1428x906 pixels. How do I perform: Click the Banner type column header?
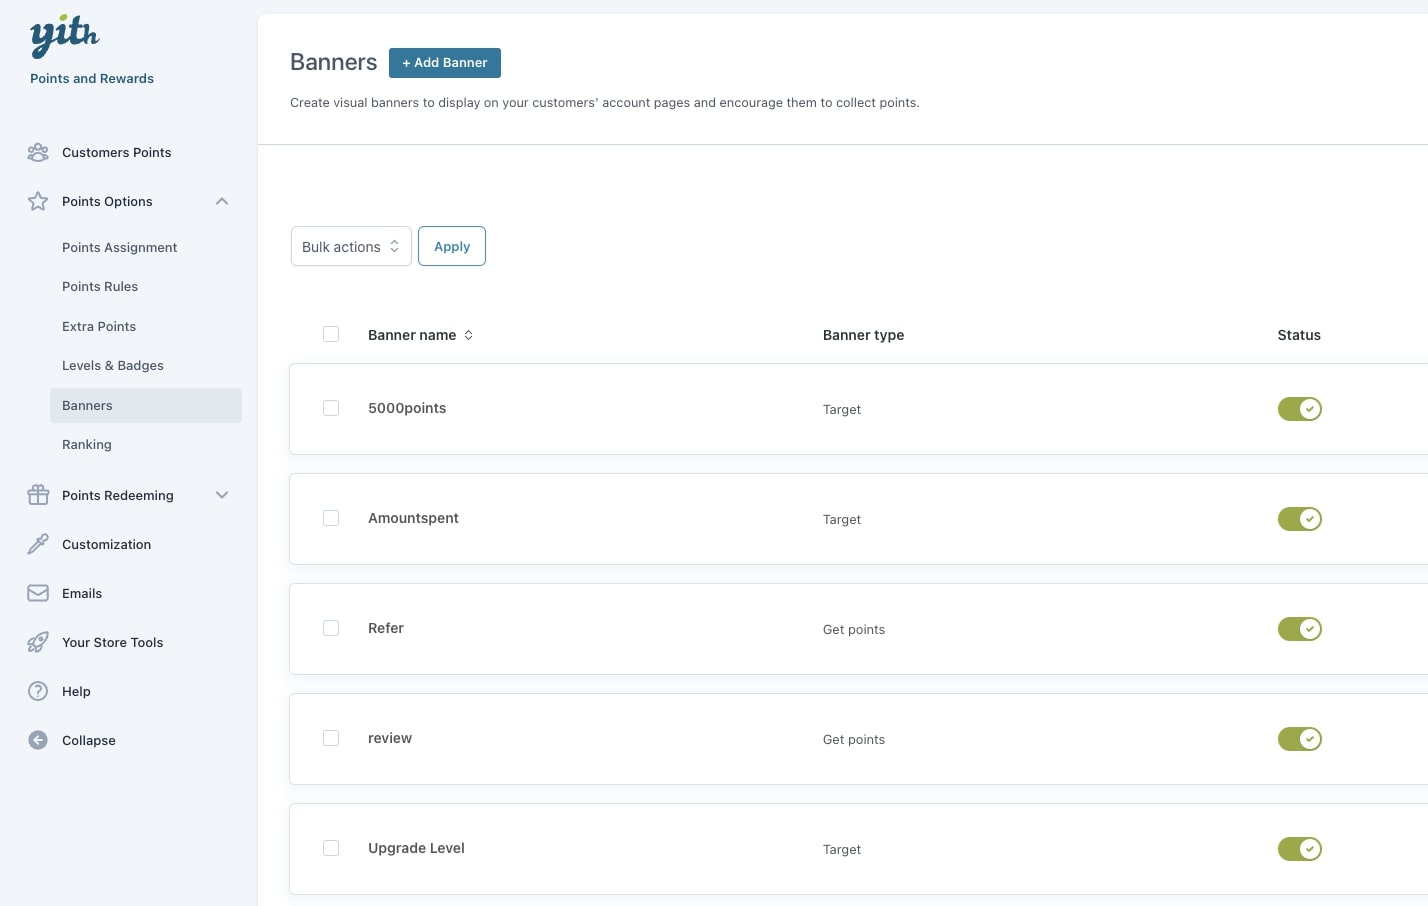tap(863, 335)
